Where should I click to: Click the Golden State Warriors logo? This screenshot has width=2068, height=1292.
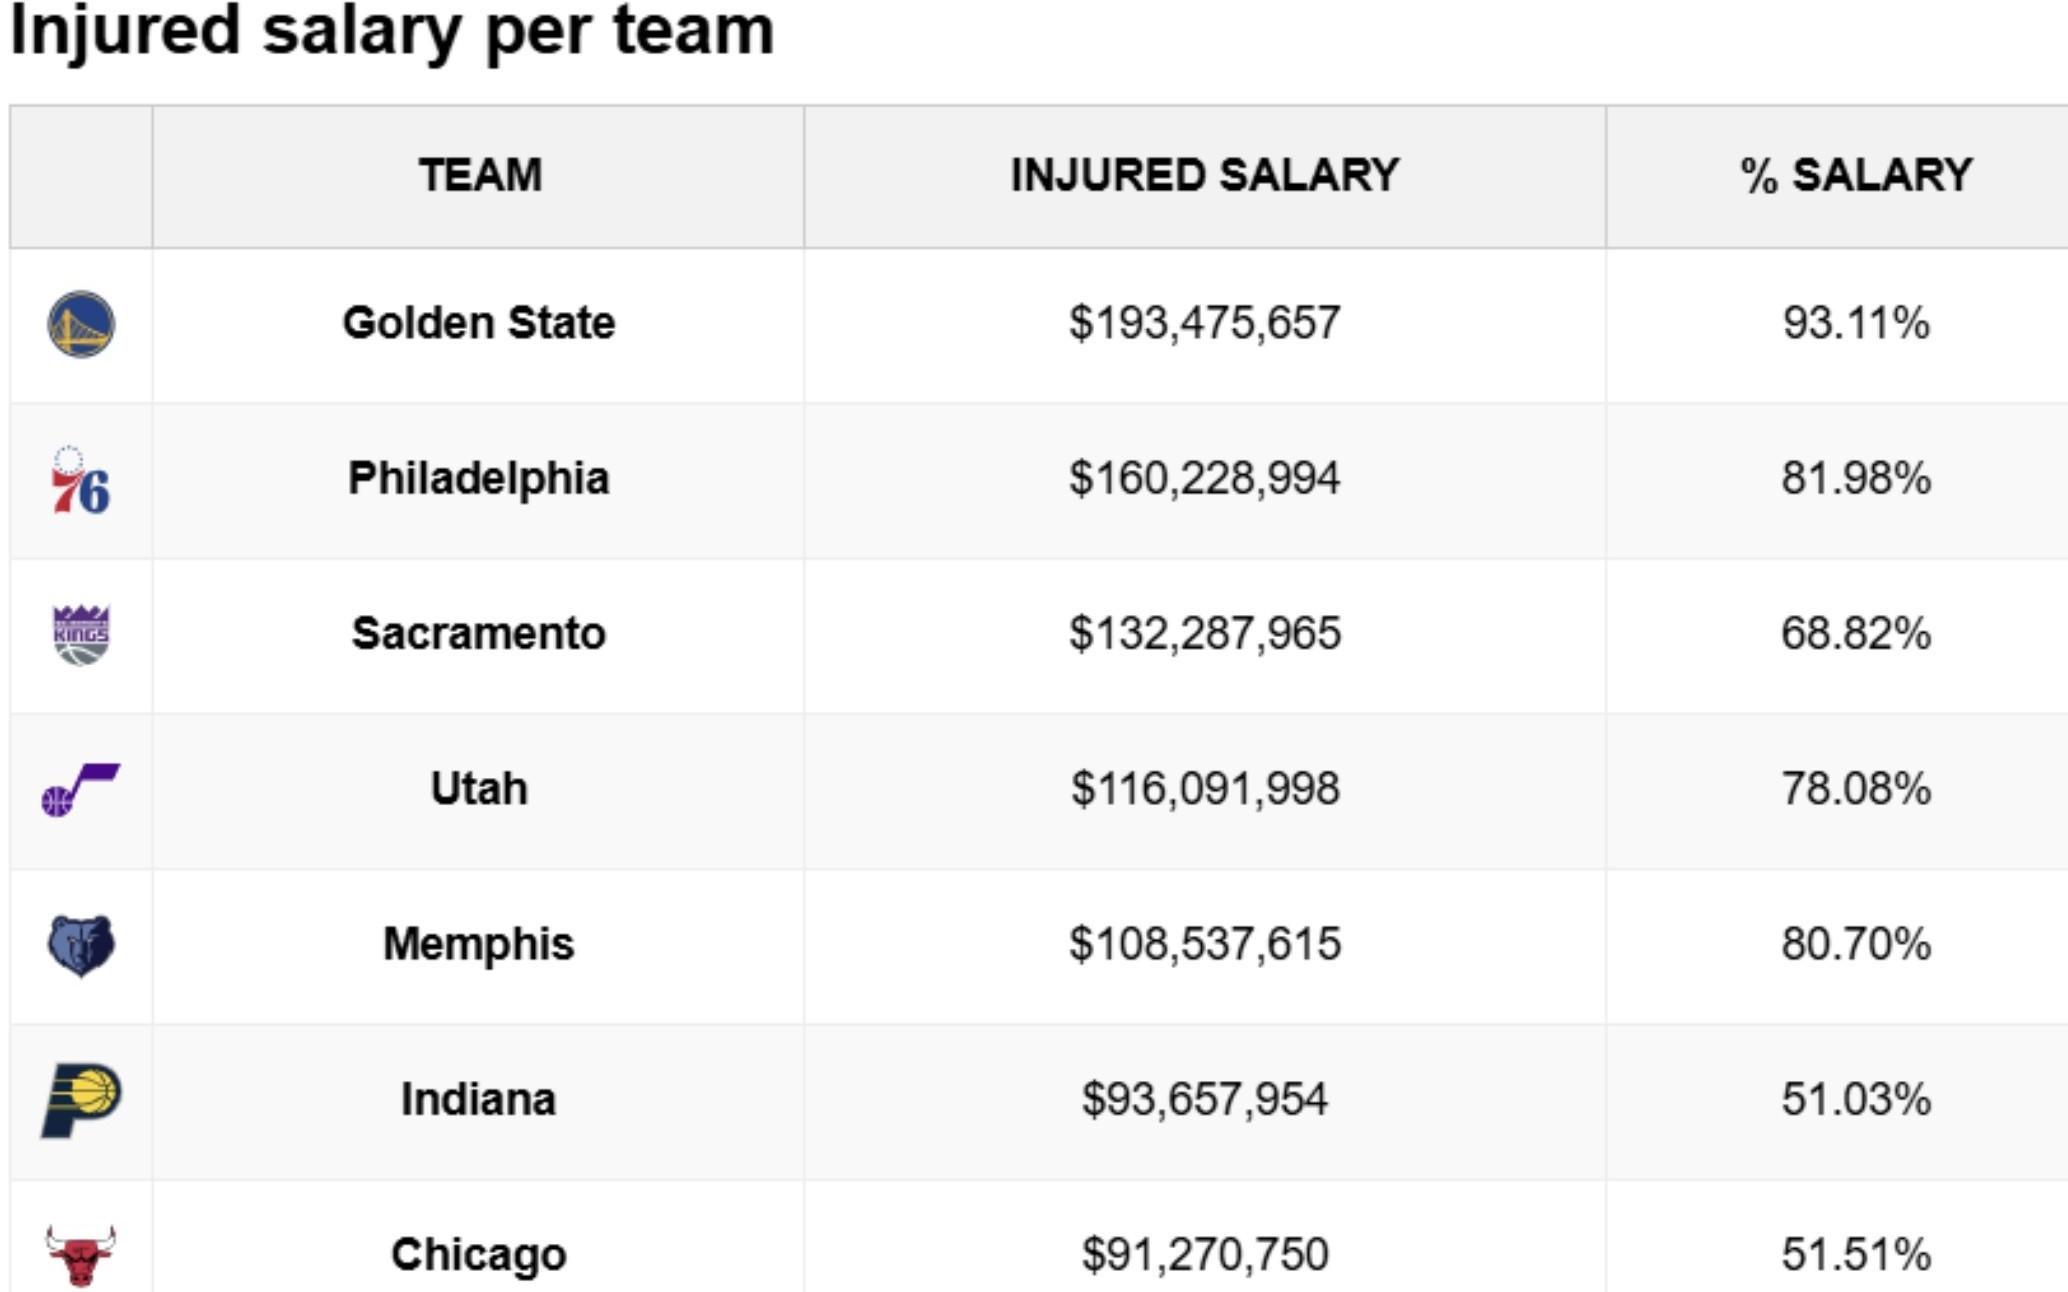point(81,324)
